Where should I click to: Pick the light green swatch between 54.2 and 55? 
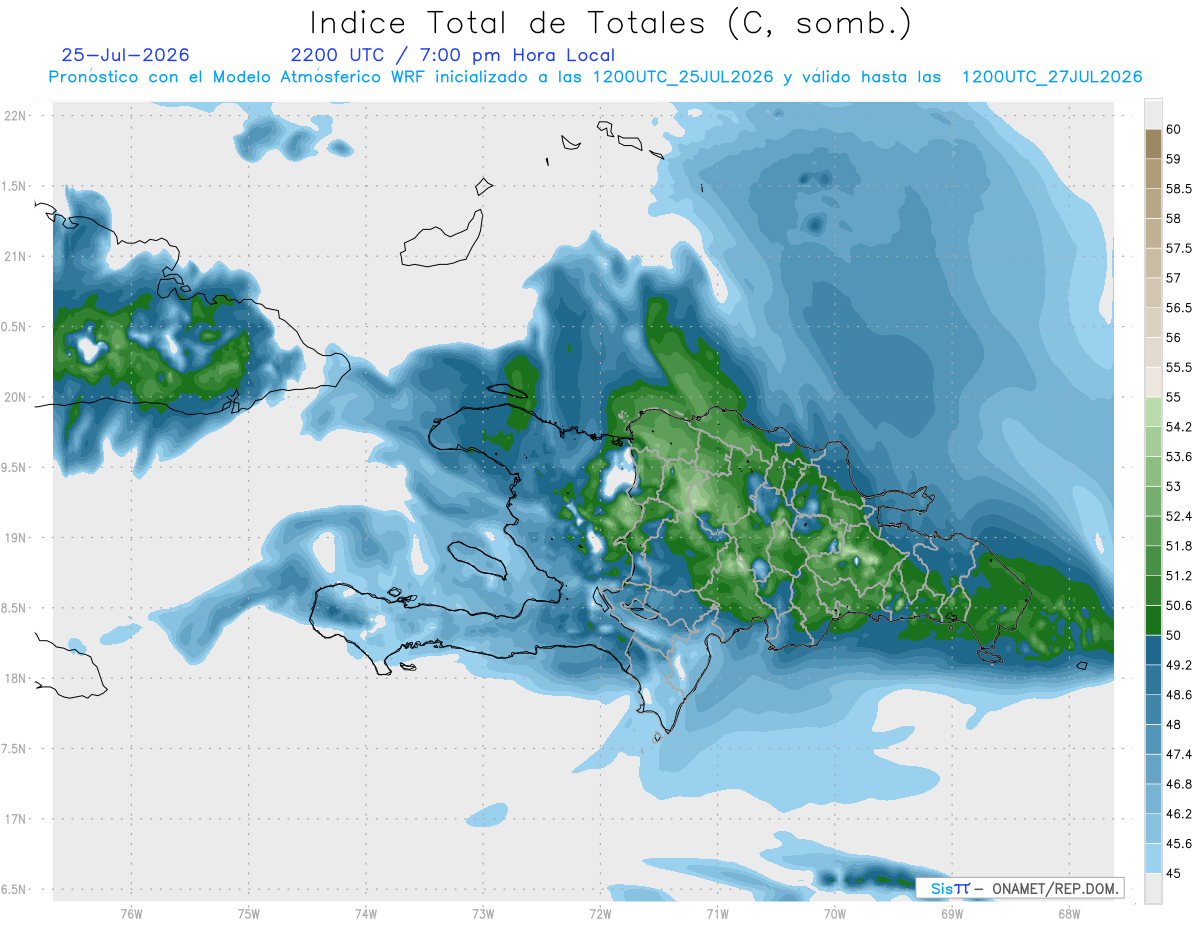(1153, 412)
